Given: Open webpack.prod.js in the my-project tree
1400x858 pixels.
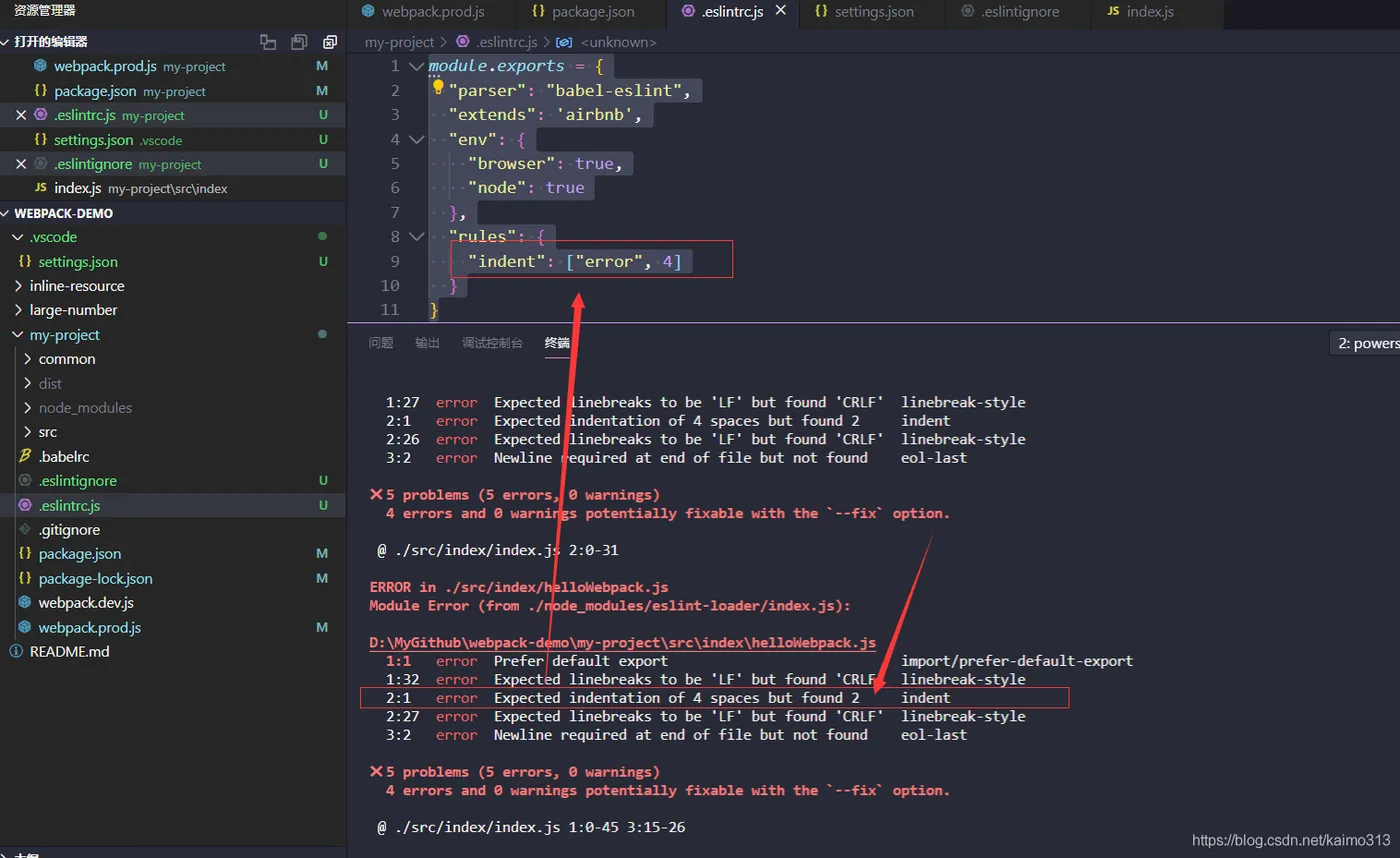Looking at the screenshot, I should (x=173, y=628).
